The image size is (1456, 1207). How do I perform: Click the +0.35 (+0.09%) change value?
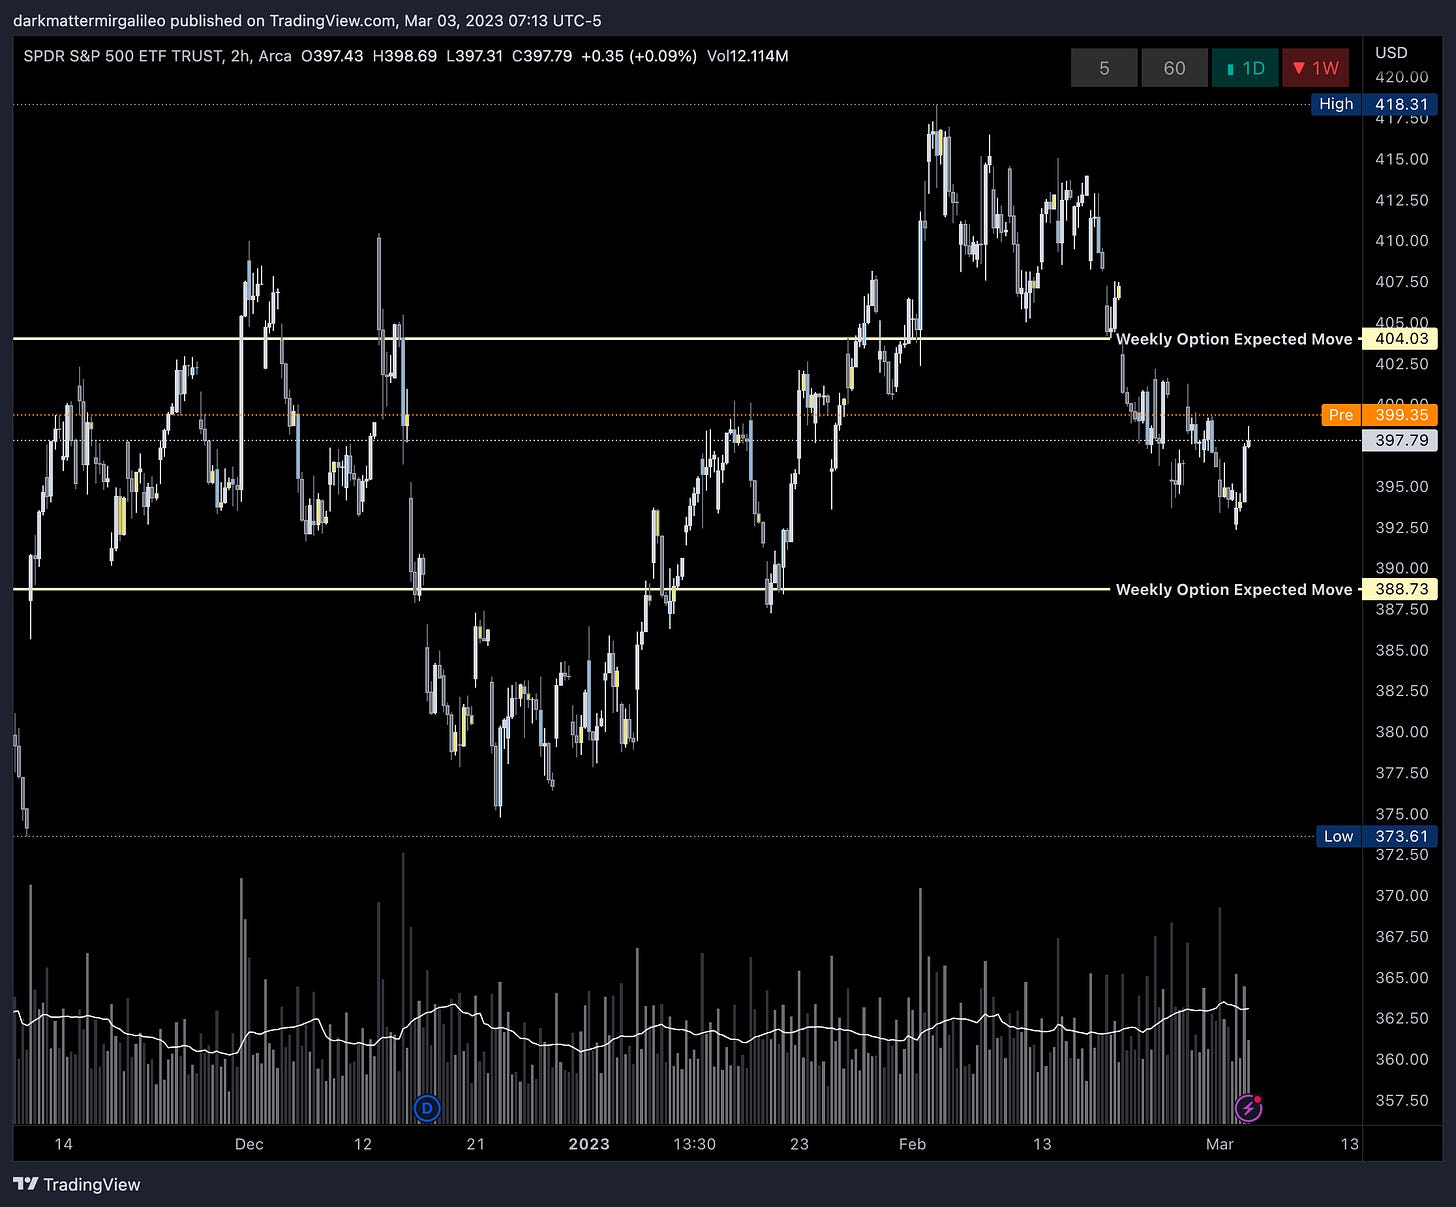point(639,56)
